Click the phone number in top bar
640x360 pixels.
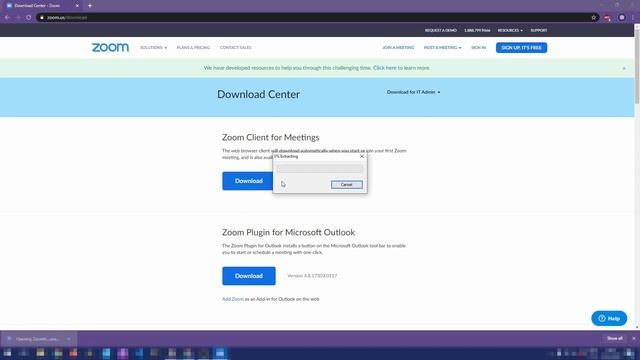[x=477, y=31]
